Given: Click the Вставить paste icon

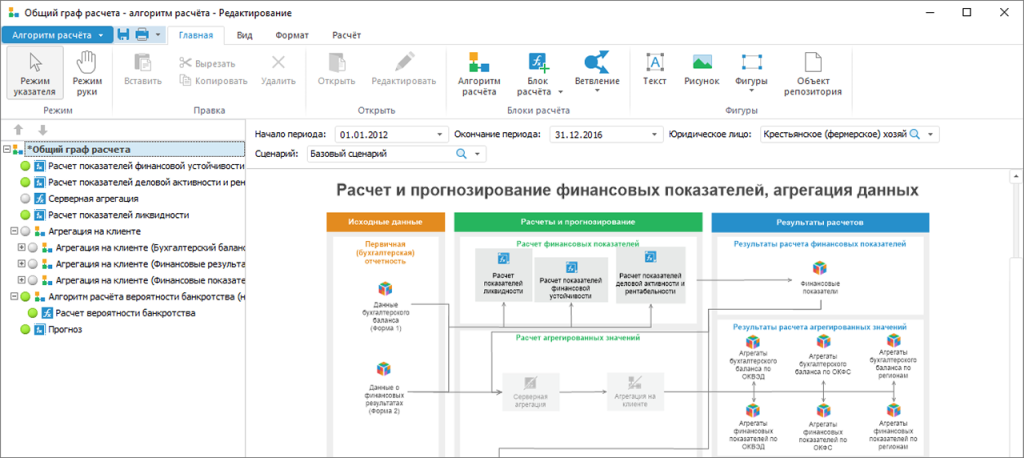Looking at the screenshot, I should pos(142,63).
